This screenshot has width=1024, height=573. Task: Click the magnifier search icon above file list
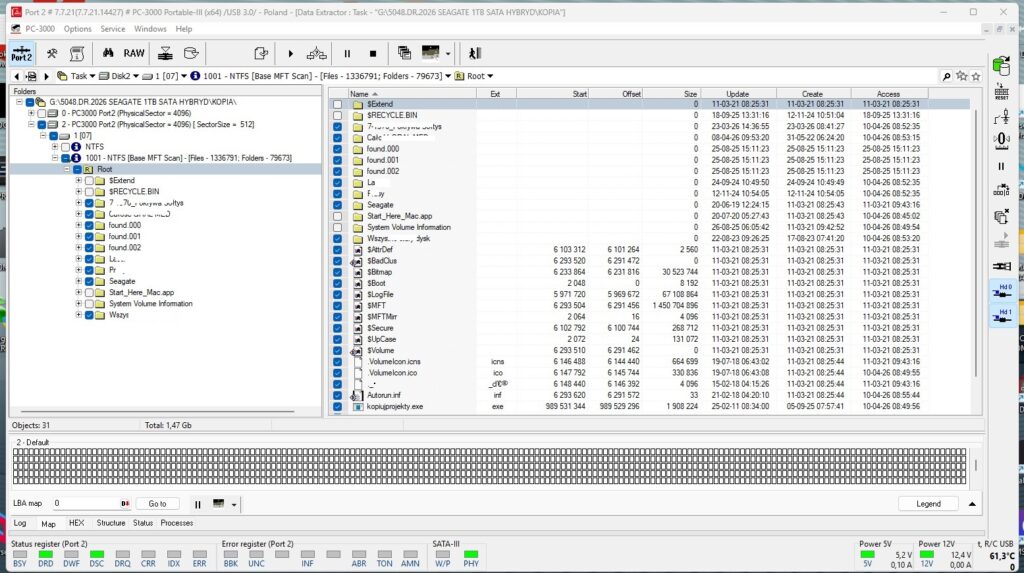click(946, 76)
